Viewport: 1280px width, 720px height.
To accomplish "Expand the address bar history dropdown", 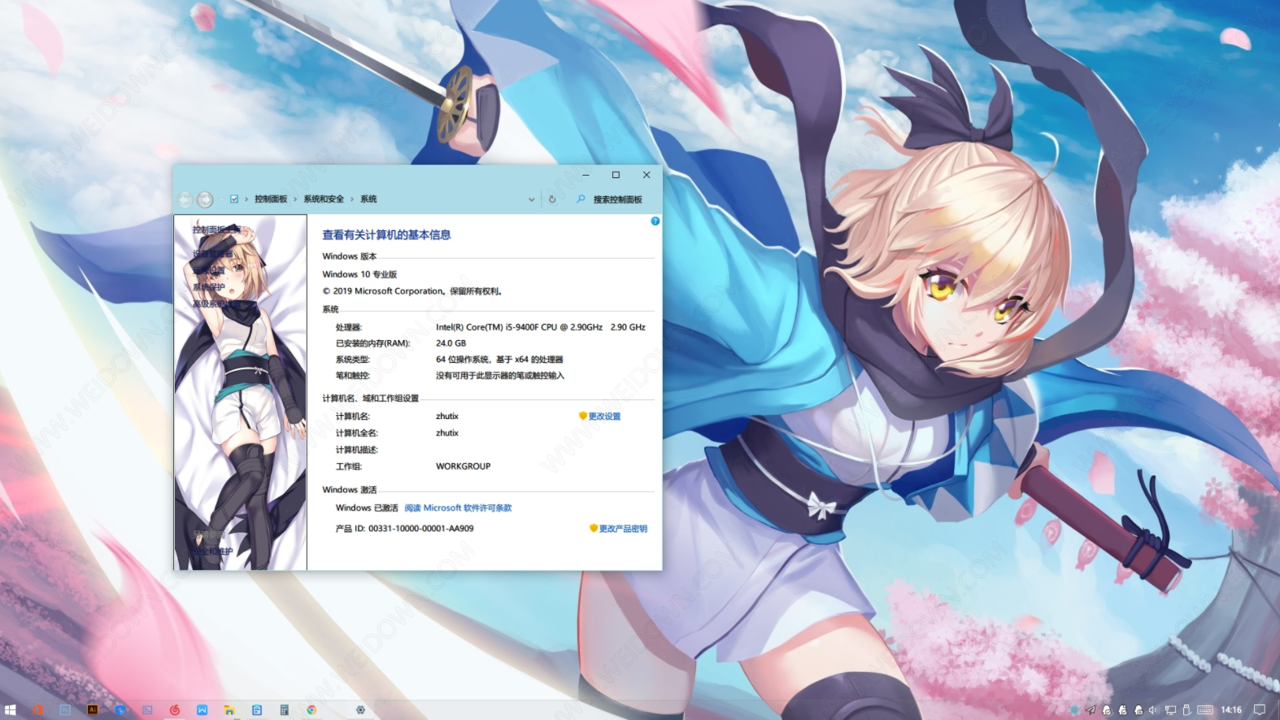I will tap(532, 199).
